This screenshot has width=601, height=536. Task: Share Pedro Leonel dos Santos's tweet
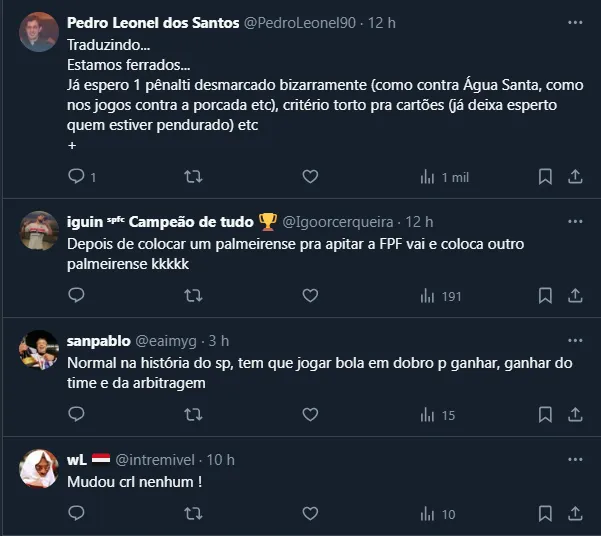pos(575,177)
